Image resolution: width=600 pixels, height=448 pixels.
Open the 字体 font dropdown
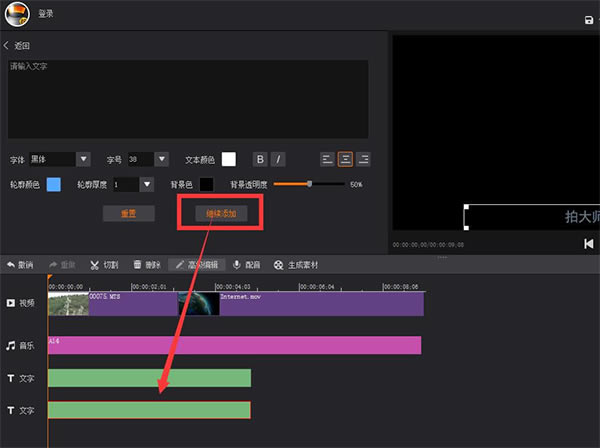83,159
